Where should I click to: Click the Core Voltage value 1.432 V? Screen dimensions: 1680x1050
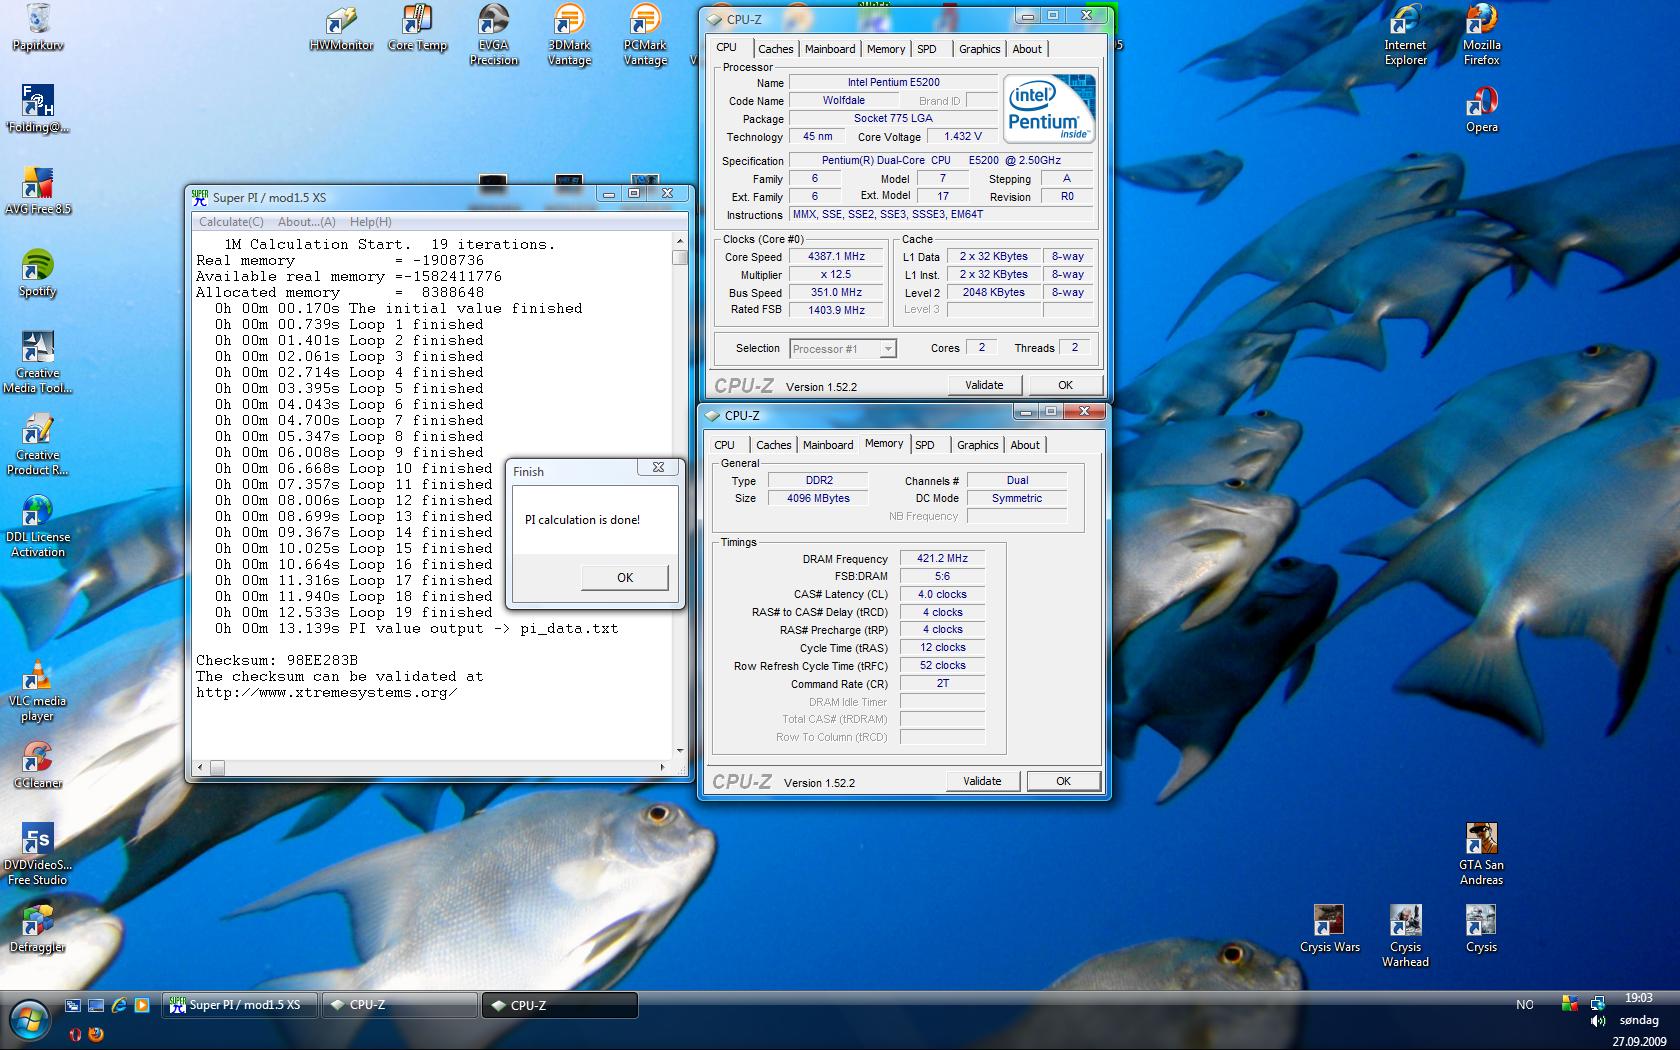pyautogui.click(x=963, y=136)
